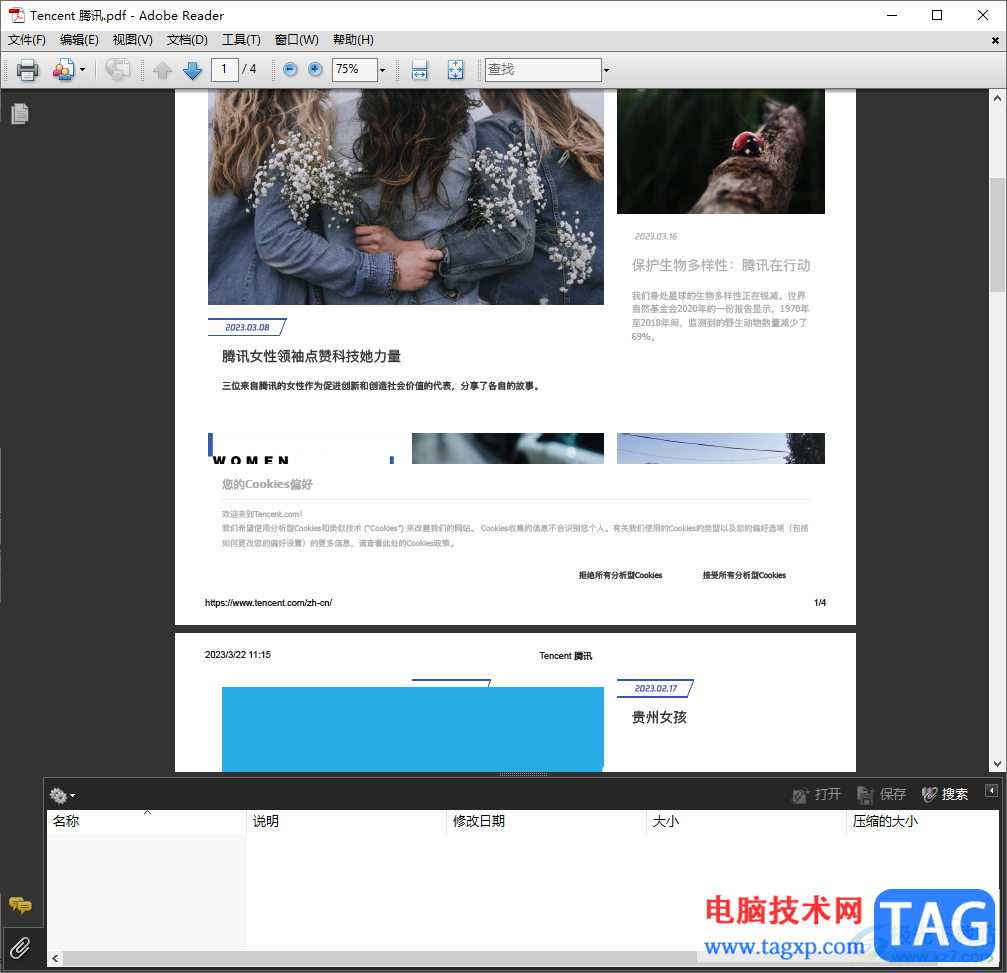Click the document vertical scrollbar thumb
Image resolution: width=1007 pixels, height=973 pixels.
[x=997, y=234]
